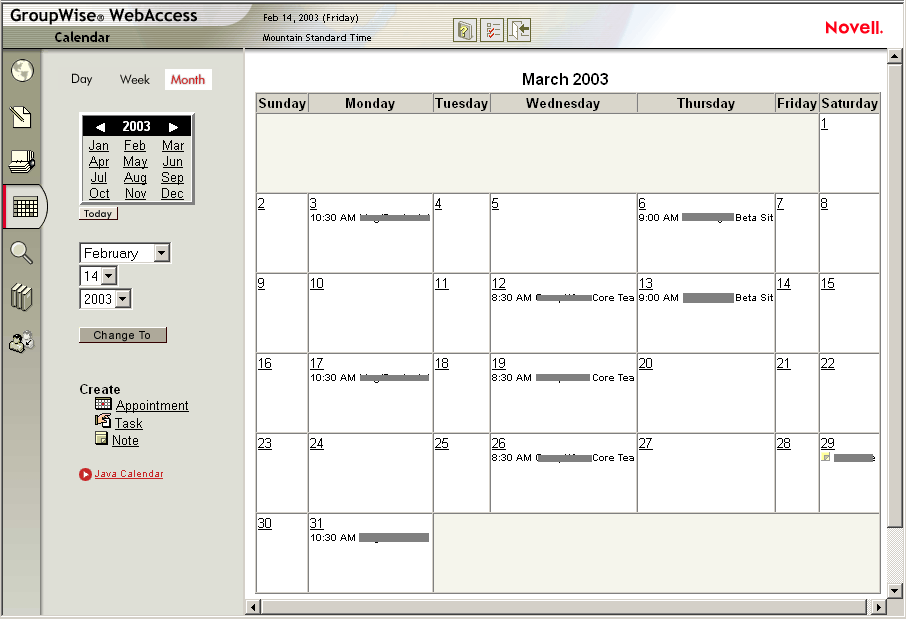The image size is (906, 619).
Task: Select the globe Mailbox icon in sidebar
Action: 22,71
